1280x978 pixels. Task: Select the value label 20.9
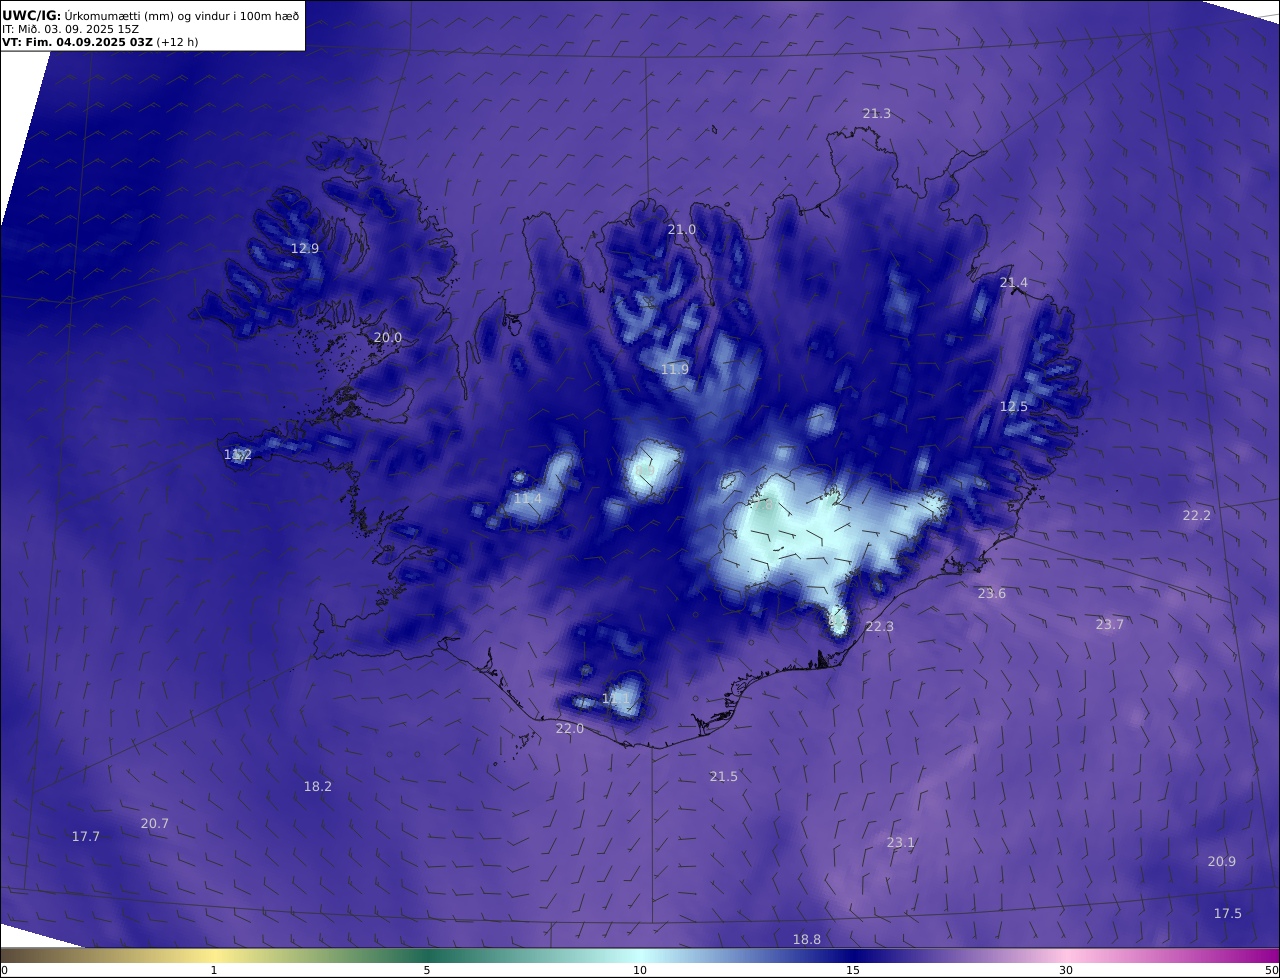coord(1222,862)
